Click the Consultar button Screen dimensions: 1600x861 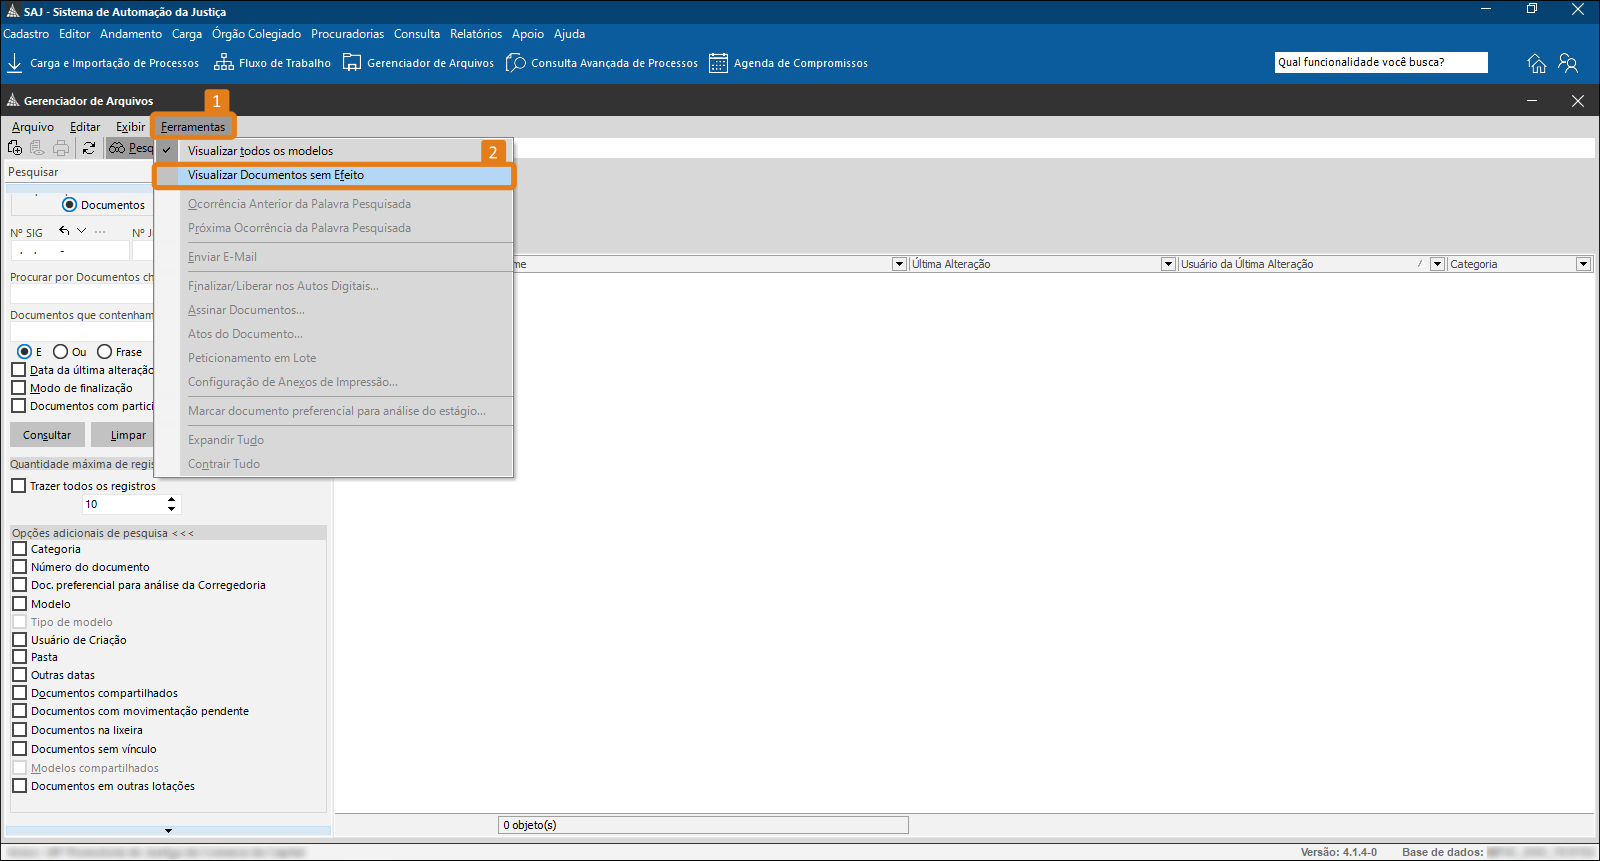47,435
